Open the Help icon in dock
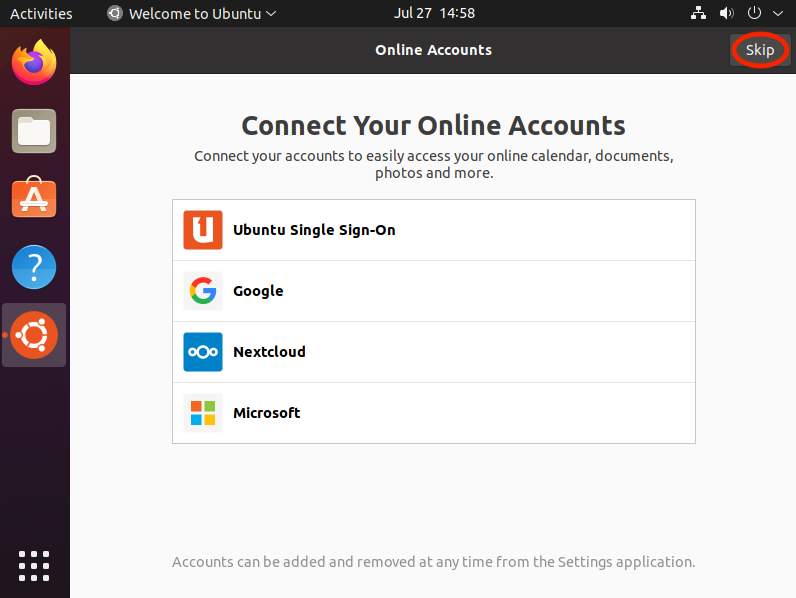The image size is (796, 598). [34, 267]
